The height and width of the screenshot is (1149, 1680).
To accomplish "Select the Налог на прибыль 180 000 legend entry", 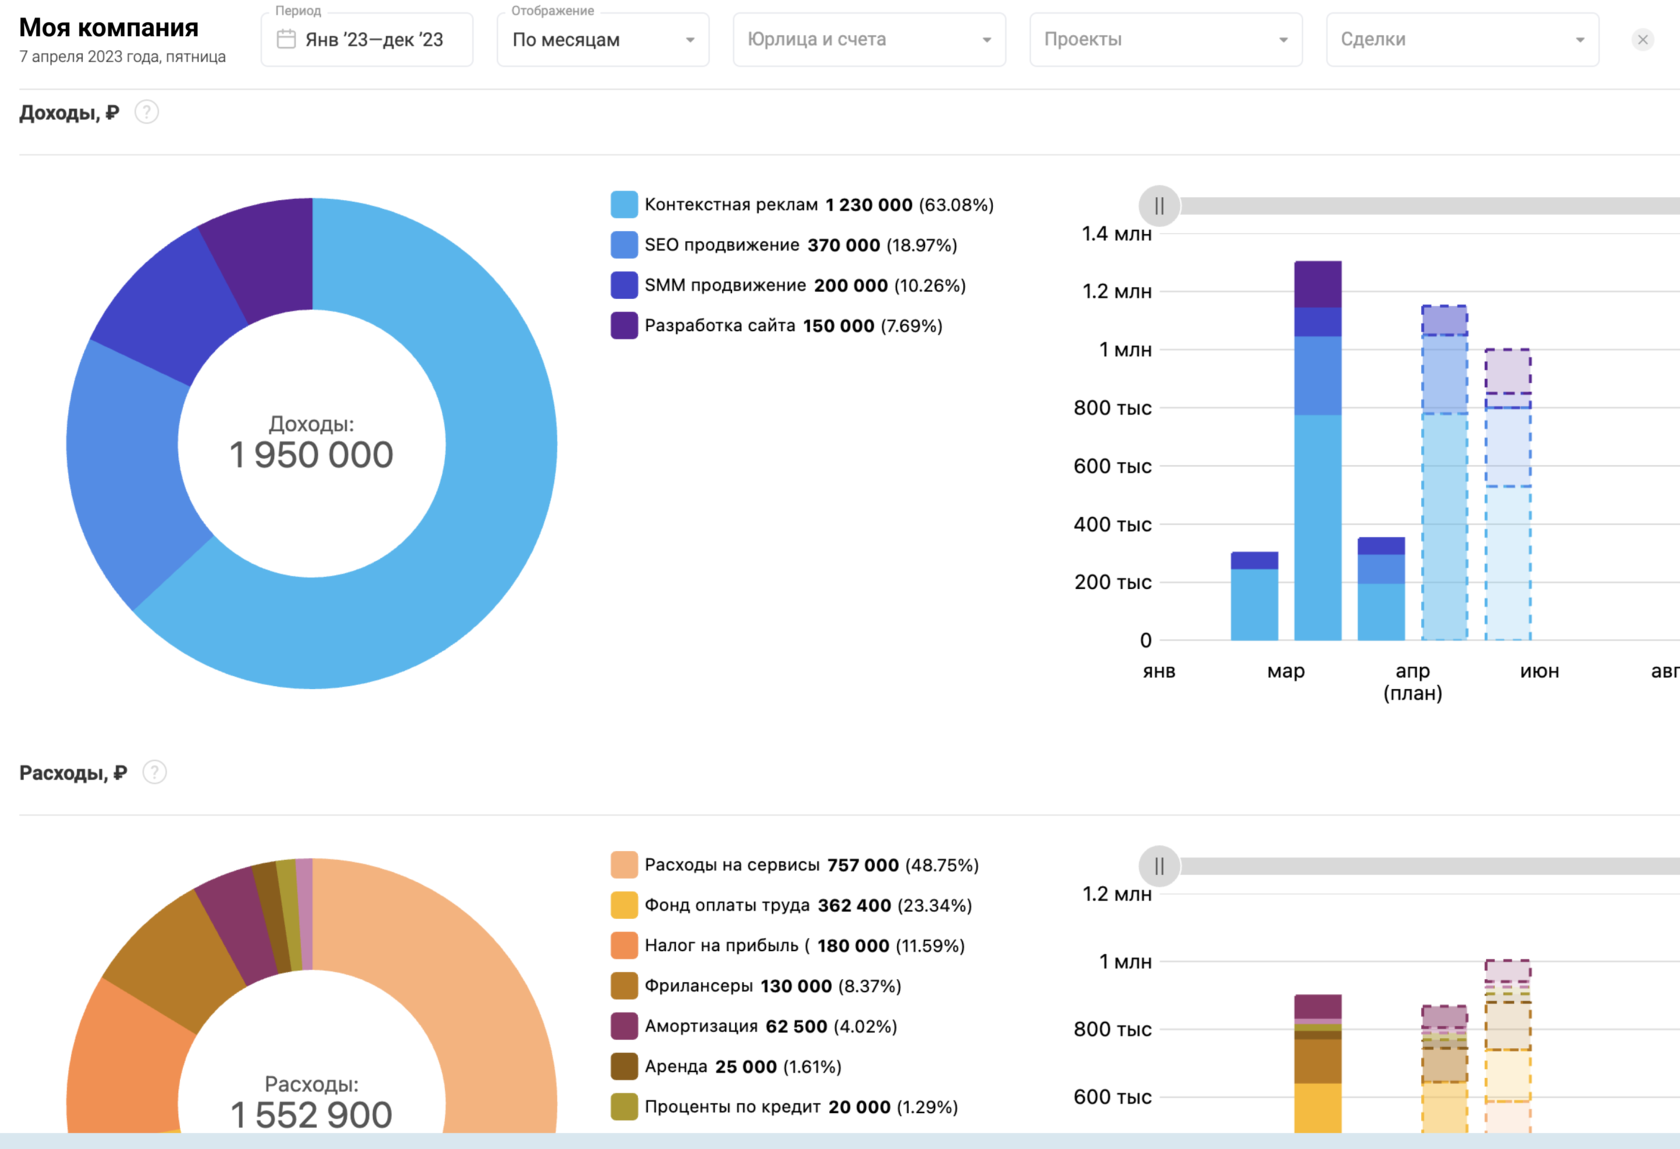I will coord(788,945).
